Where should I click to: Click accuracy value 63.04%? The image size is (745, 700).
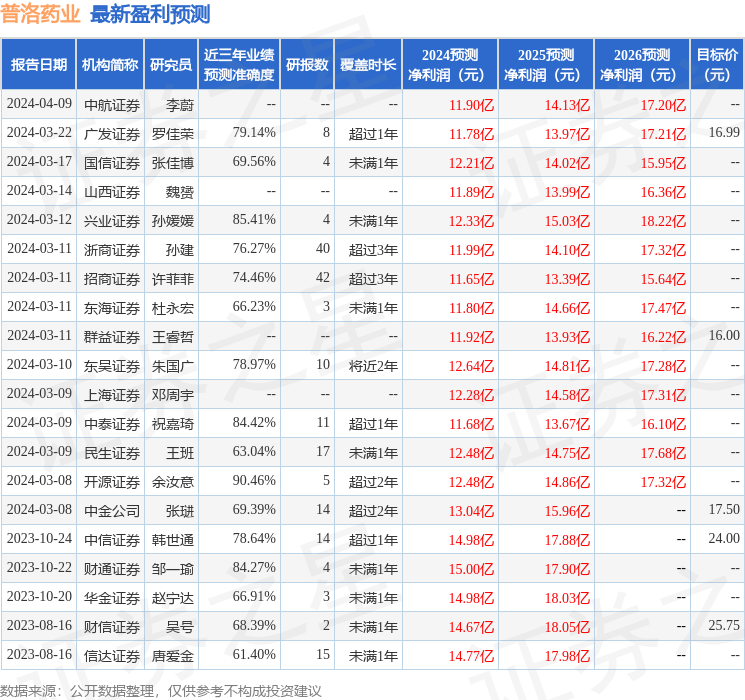(254, 451)
